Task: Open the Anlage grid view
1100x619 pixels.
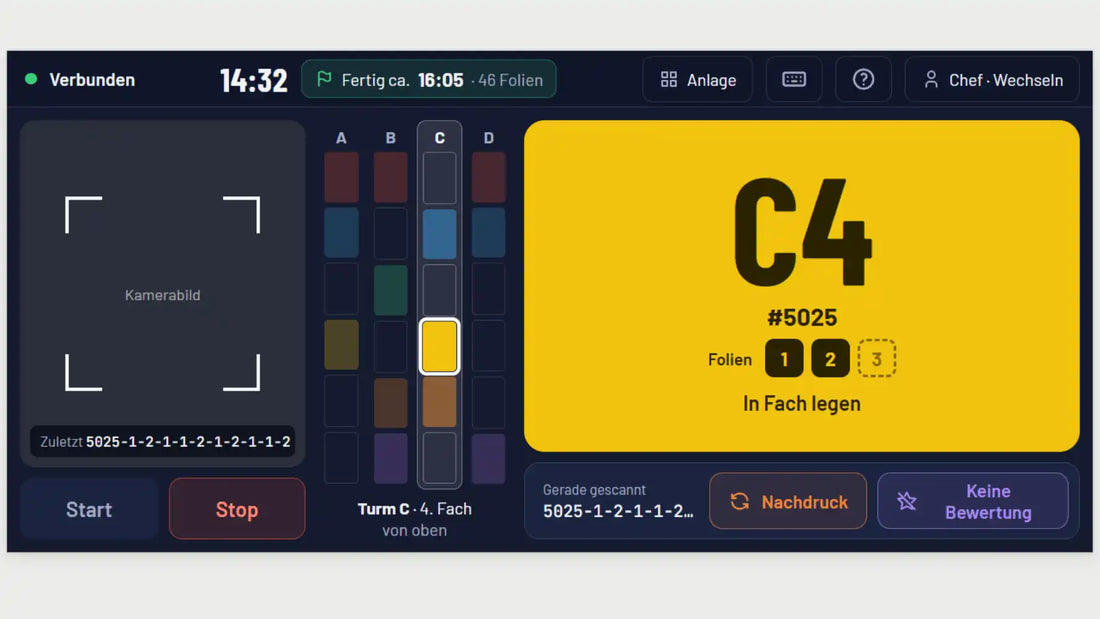Action: point(698,79)
